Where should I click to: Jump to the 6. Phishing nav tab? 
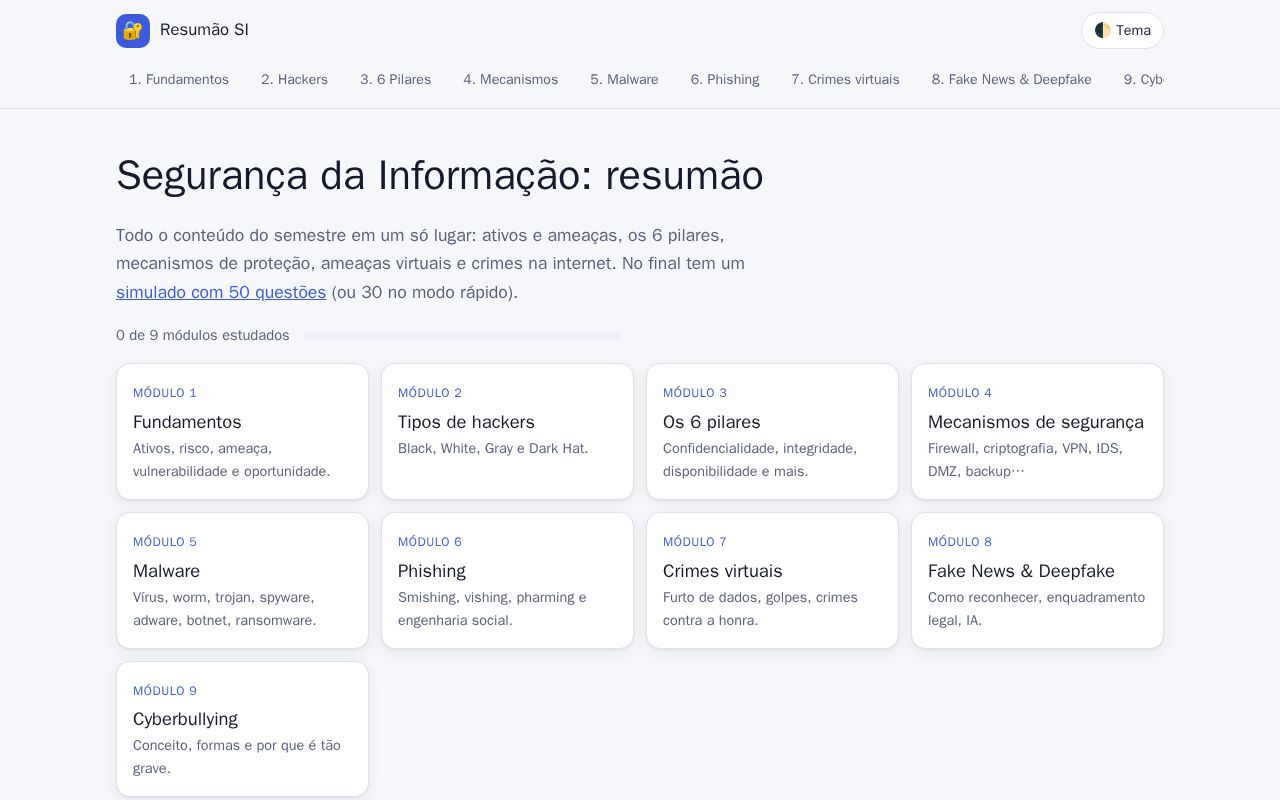(x=725, y=80)
